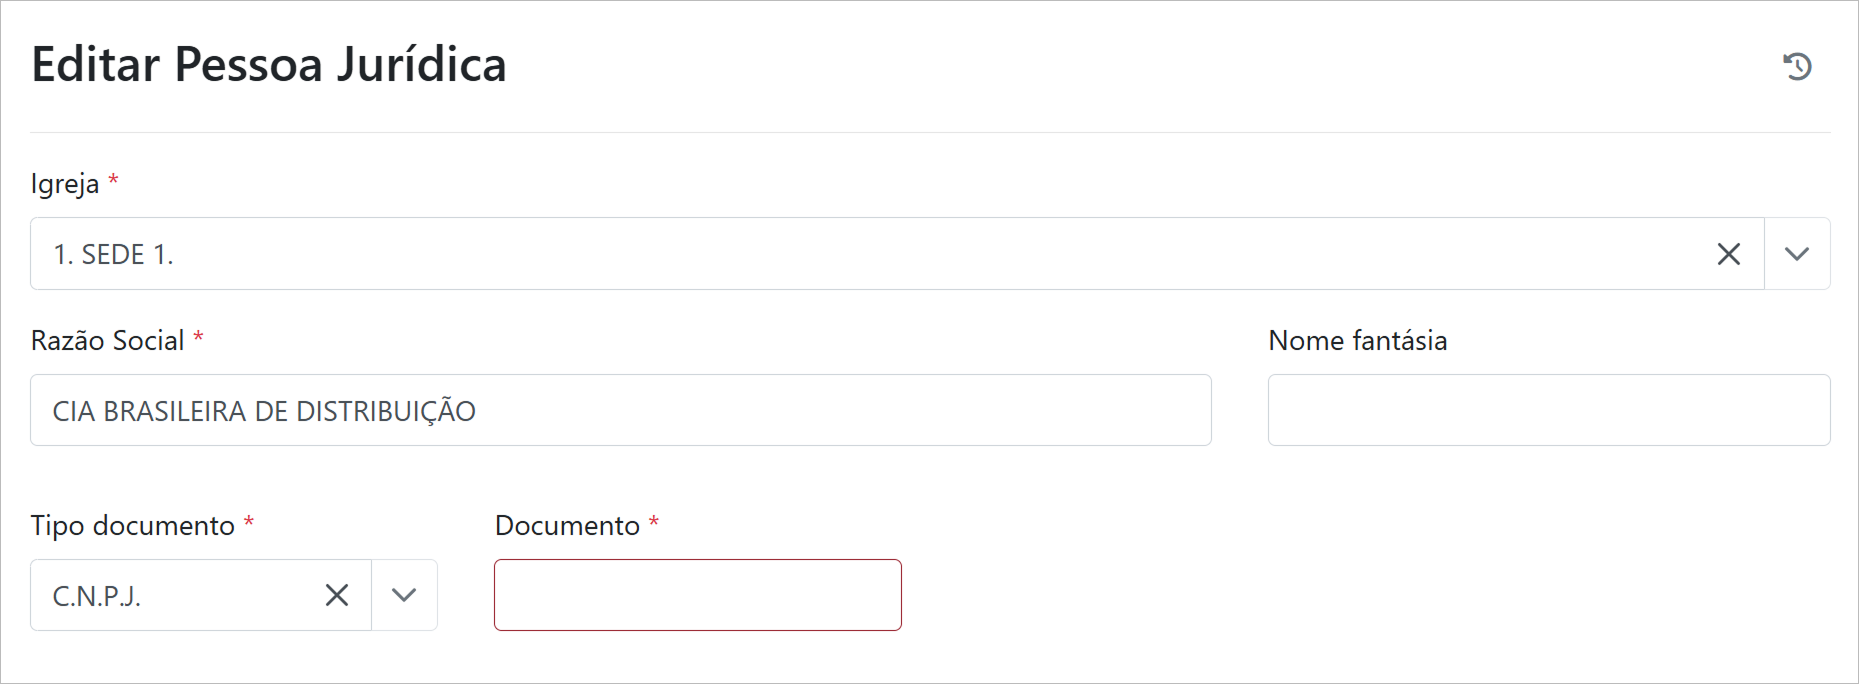Click the required asterisk after Tipo documento
1859x684 pixels.
pyautogui.click(x=249, y=522)
